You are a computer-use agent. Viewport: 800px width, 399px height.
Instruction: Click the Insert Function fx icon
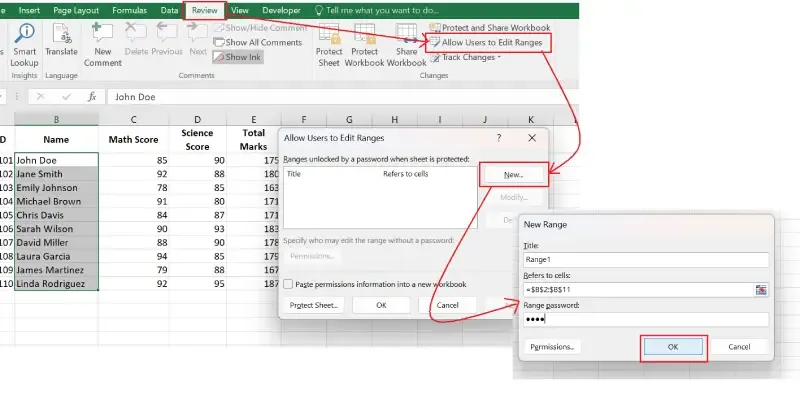pyautogui.click(x=92, y=97)
